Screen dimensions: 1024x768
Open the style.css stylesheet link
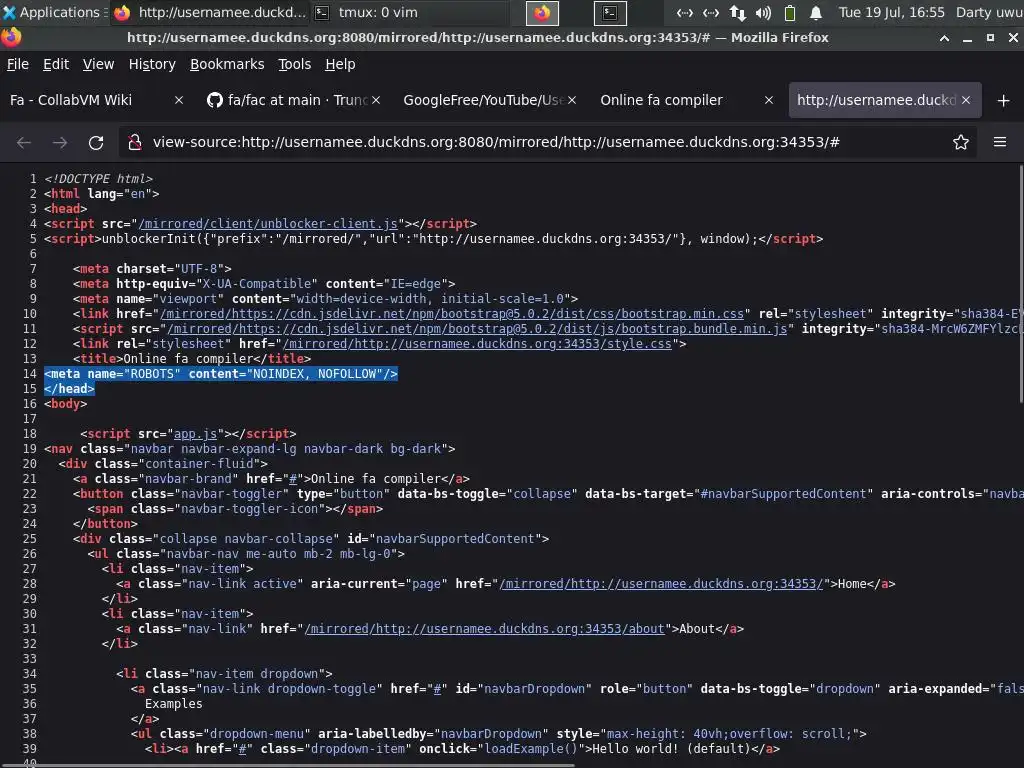(x=477, y=344)
